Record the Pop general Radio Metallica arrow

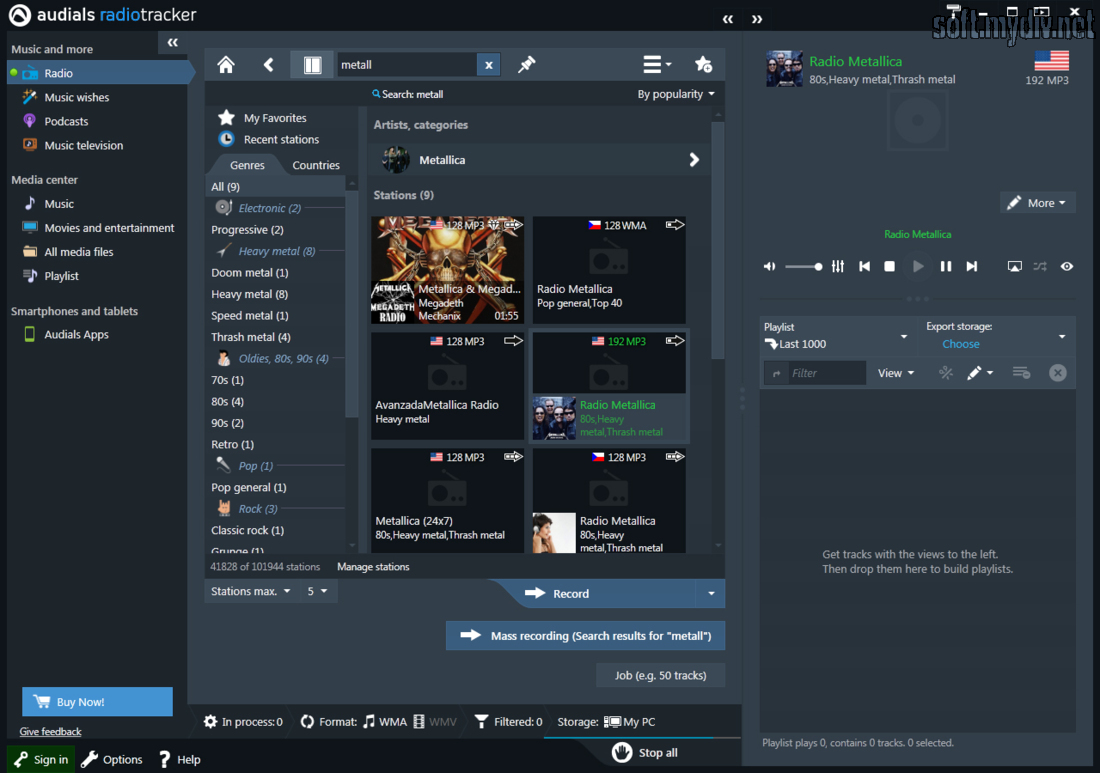point(674,224)
